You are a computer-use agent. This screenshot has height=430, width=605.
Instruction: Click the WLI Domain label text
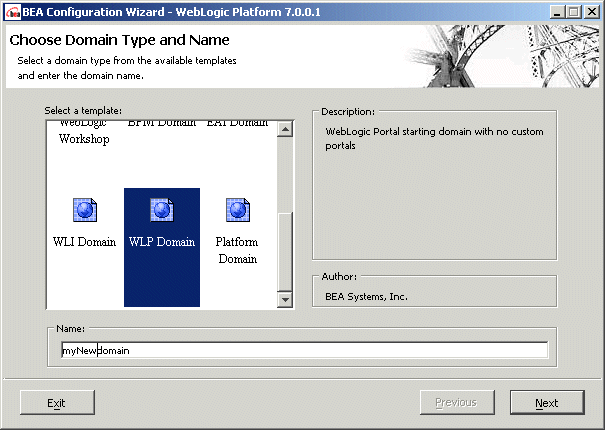click(84, 242)
